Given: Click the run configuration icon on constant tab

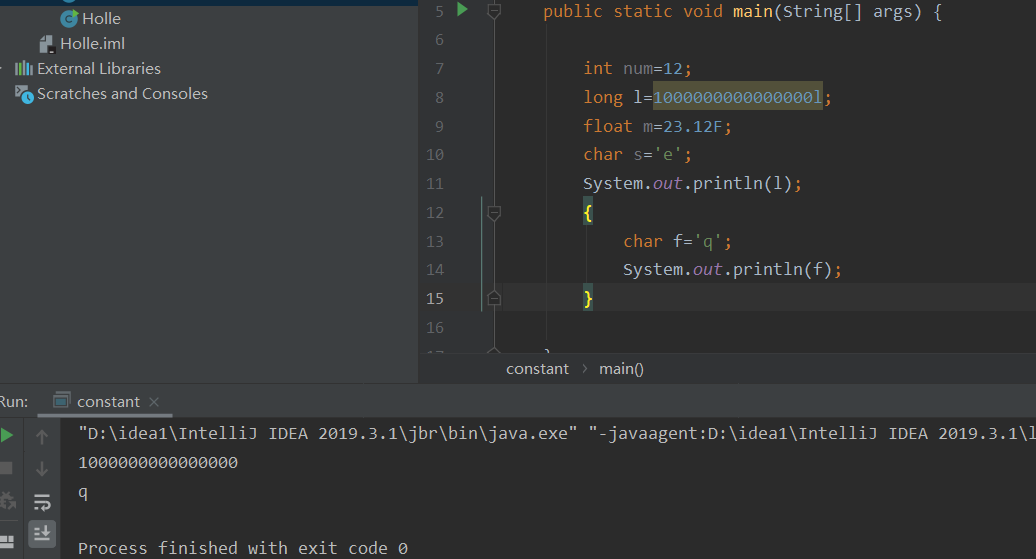Looking at the screenshot, I should pos(61,400).
